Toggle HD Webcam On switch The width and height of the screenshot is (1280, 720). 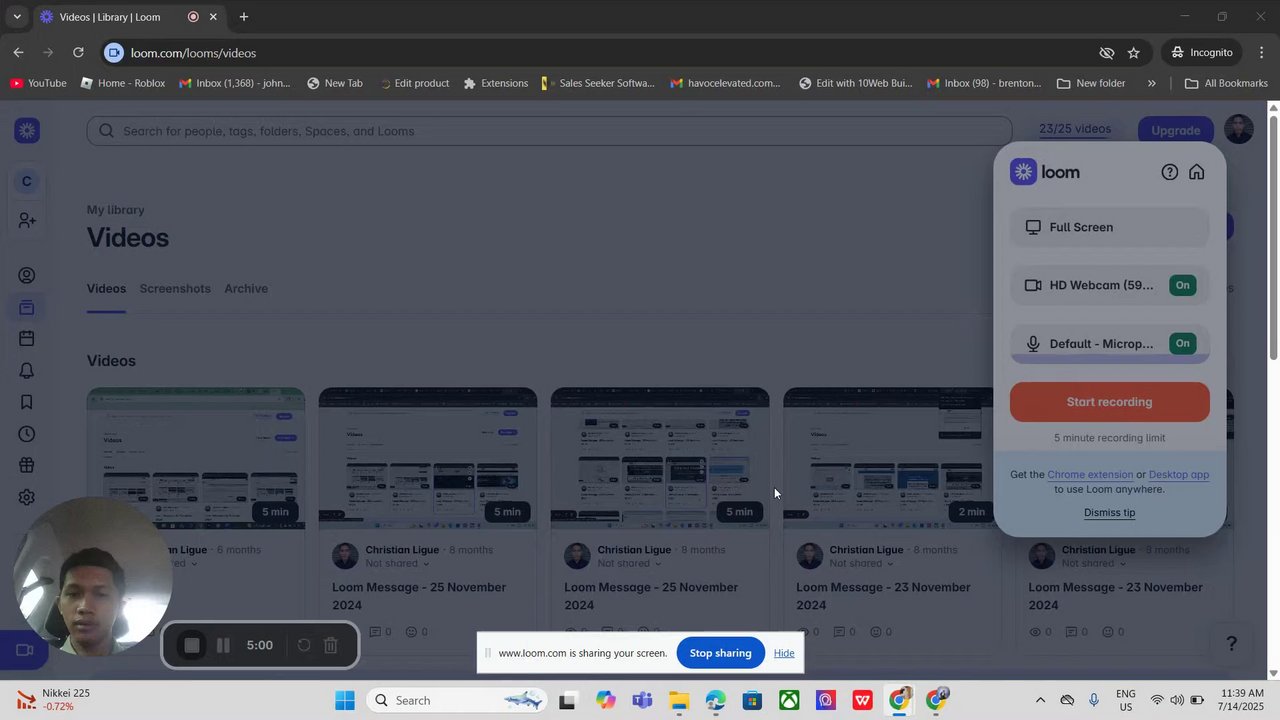coord(1183,285)
